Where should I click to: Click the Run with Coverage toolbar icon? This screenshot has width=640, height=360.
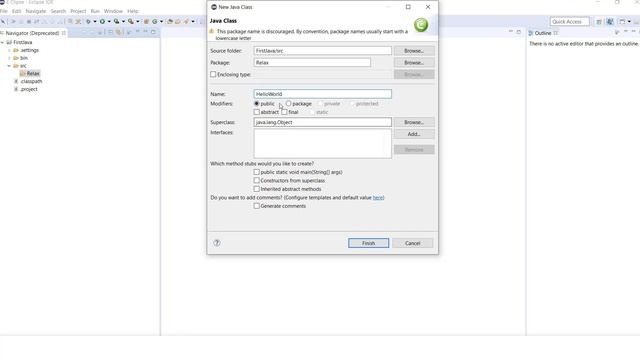click(x=116, y=21)
